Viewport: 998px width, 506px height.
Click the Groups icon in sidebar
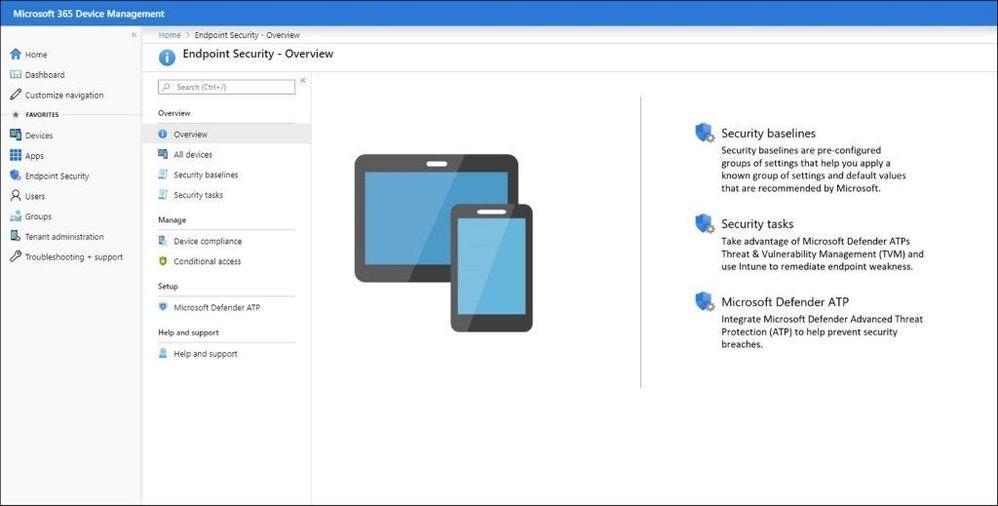(16, 216)
